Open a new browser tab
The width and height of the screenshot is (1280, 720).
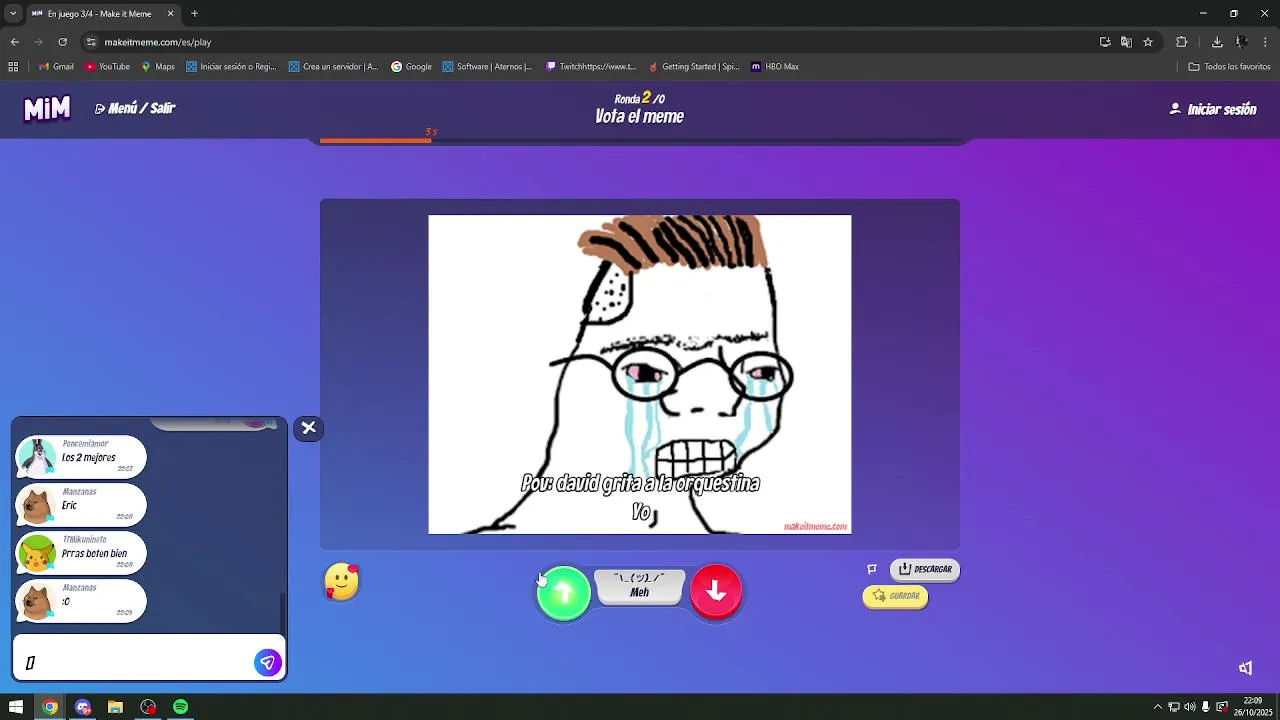(194, 14)
